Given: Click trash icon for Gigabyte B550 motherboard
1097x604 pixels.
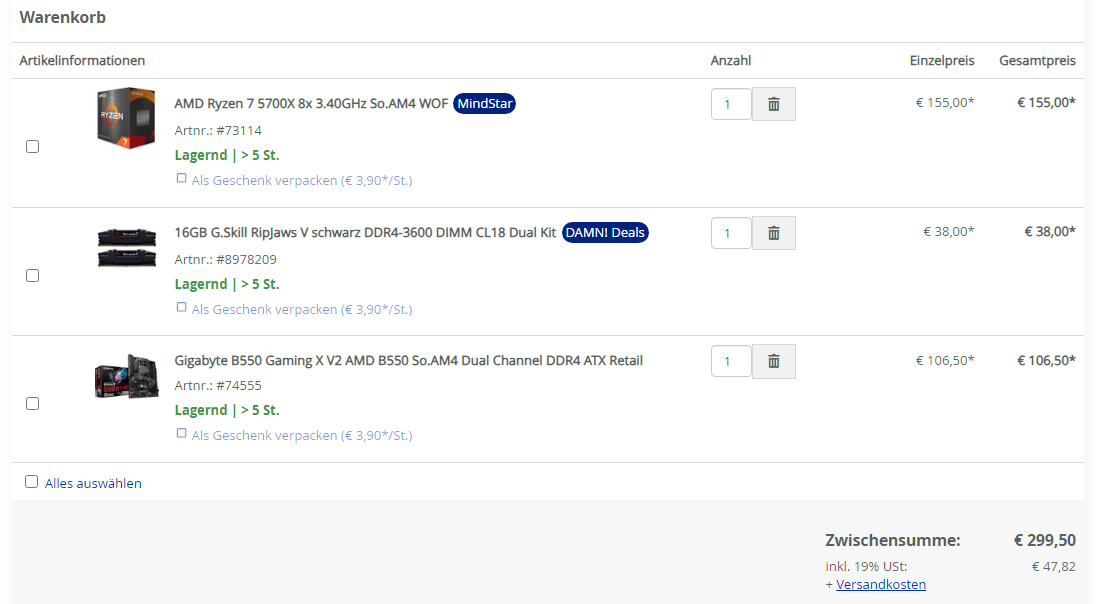Looking at the screenshot, I should [x=774, y=361].
